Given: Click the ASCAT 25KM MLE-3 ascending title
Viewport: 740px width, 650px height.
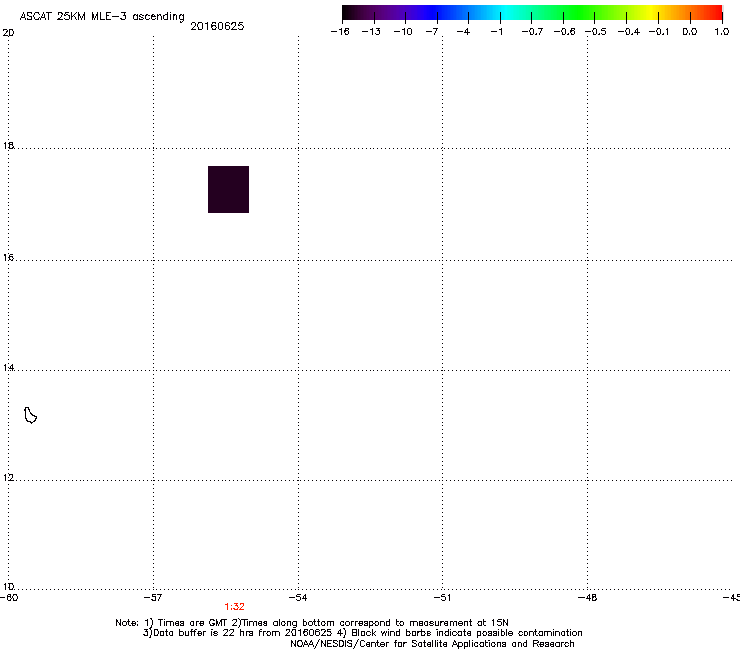Looking at the screenshot, I should tap(102, 17).
